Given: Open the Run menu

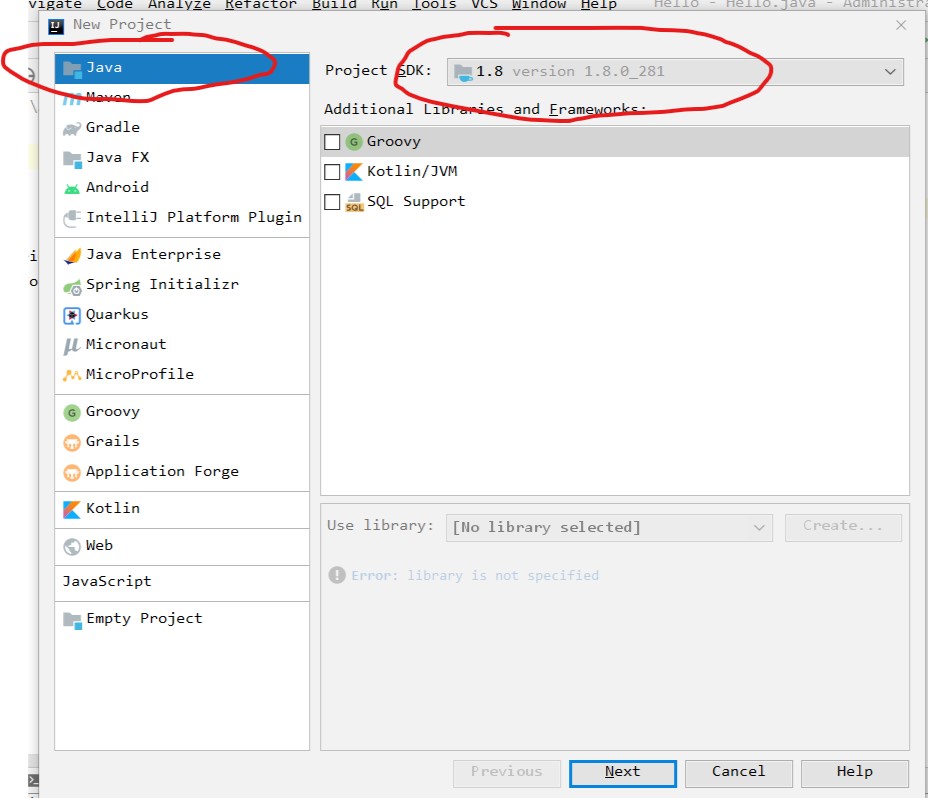Looking at the screenshot, I should [384, 5].
